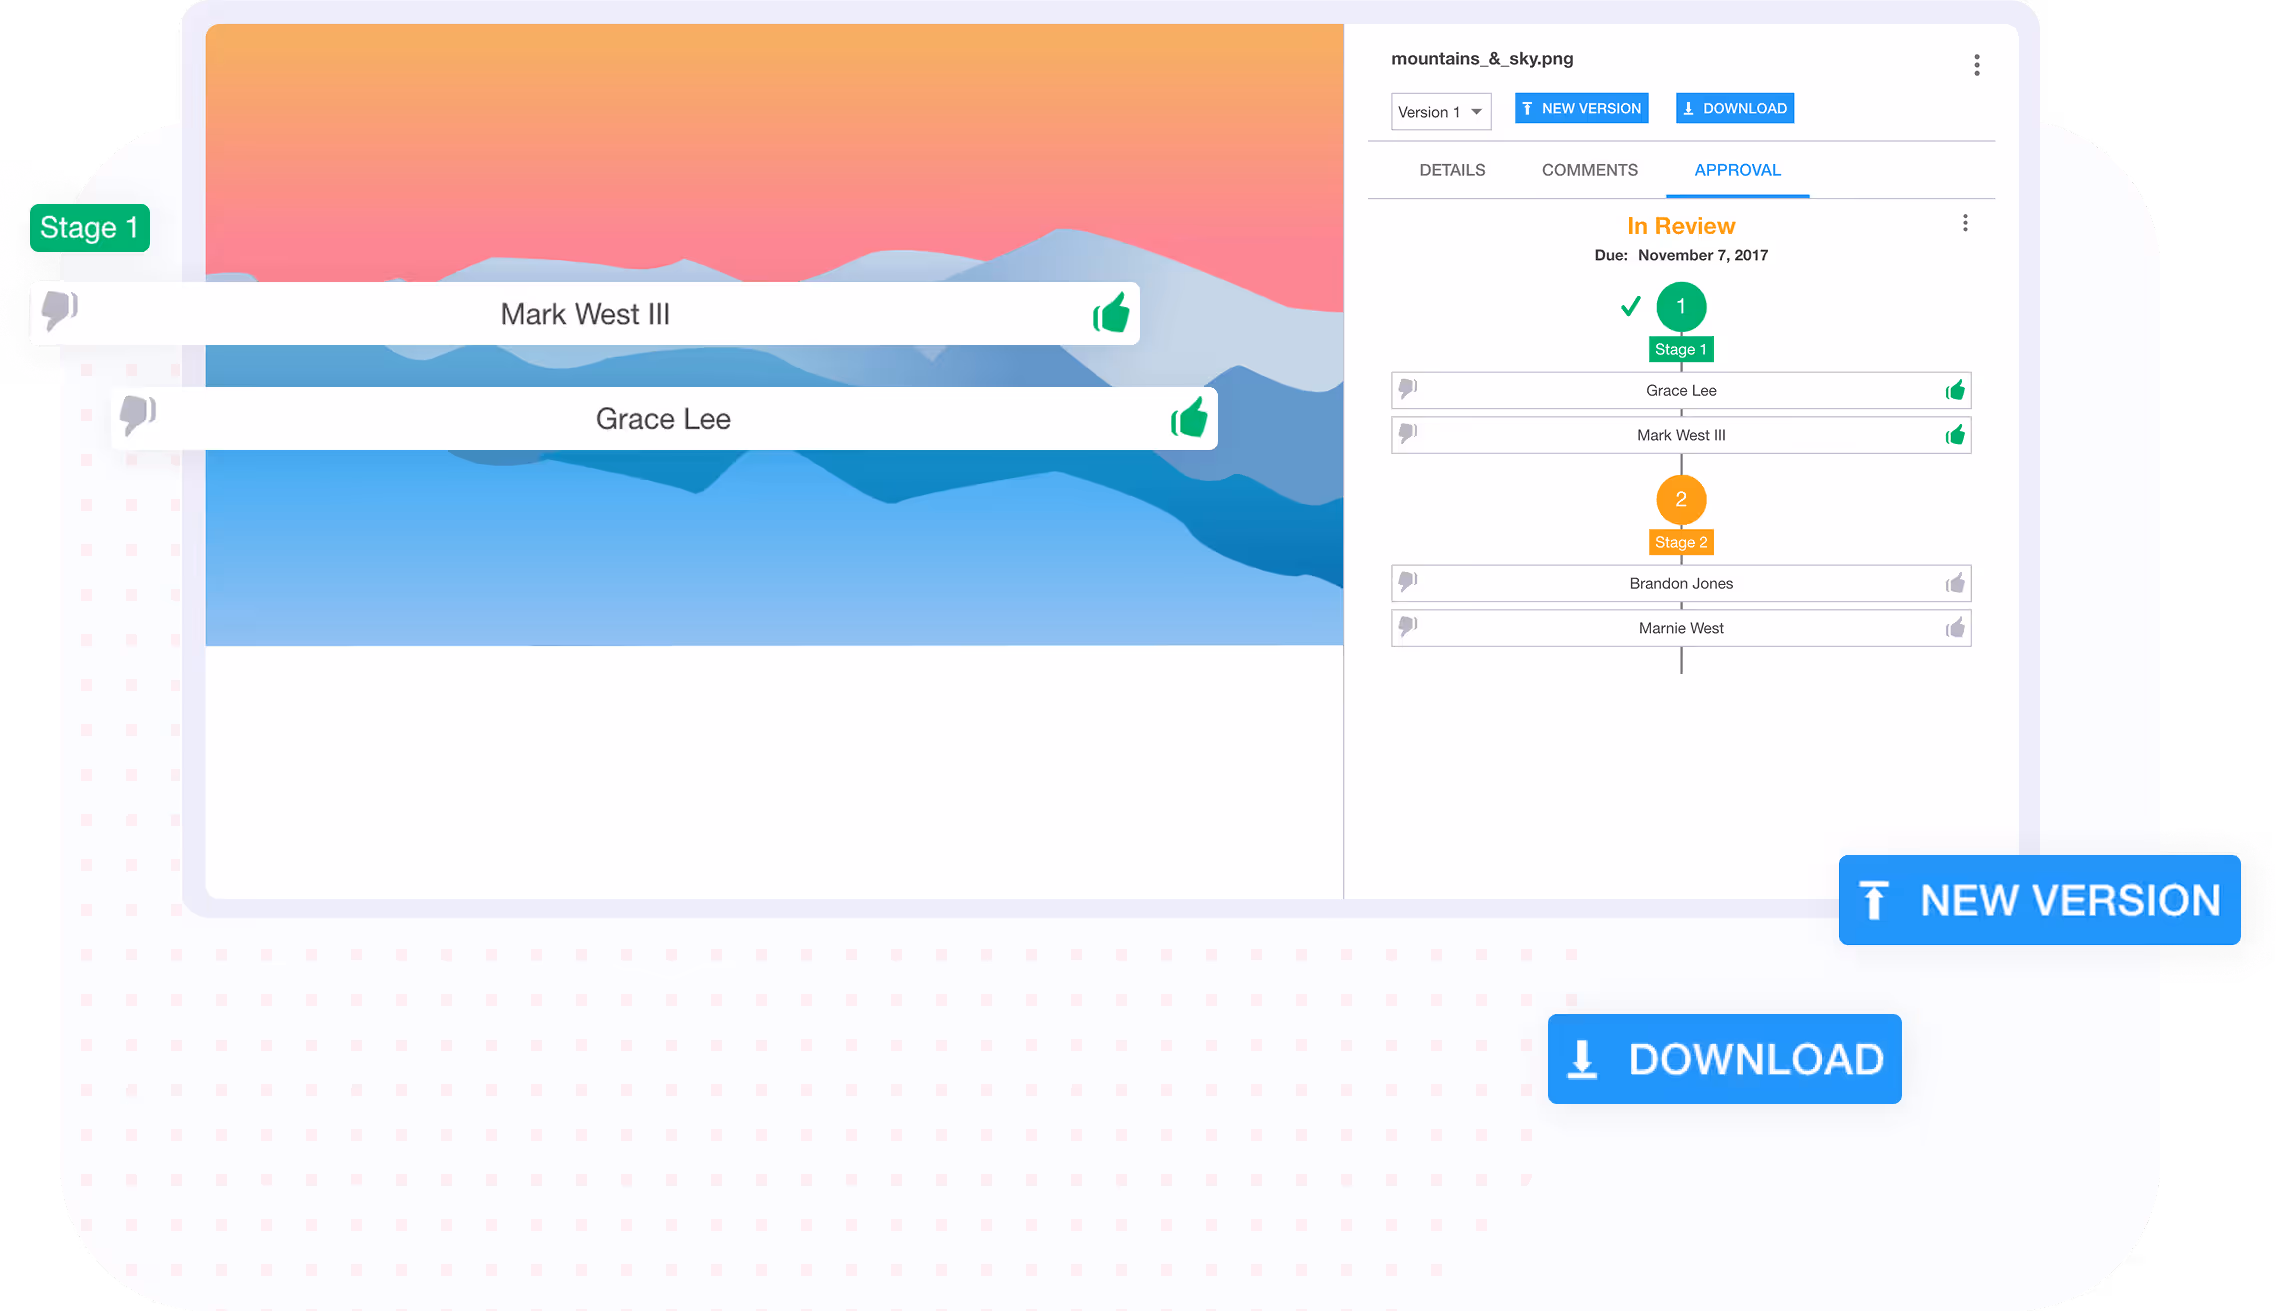The width and height of the screenshot is (2289, 1311).
Task: Click large thumbs down beside Mark West III
Action: tap(59, 310)
